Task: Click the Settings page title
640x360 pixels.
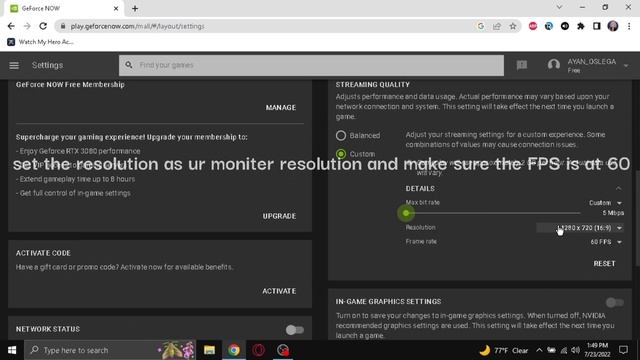Action: (47, 65)
